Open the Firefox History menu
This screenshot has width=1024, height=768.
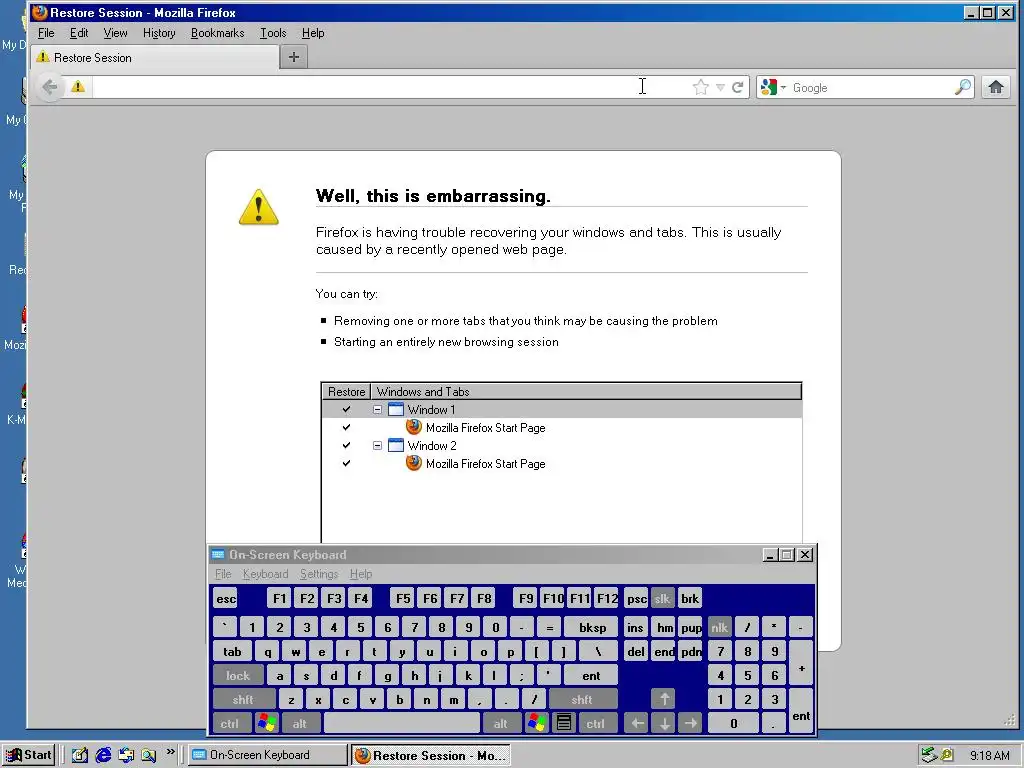(x=159, y=33)
